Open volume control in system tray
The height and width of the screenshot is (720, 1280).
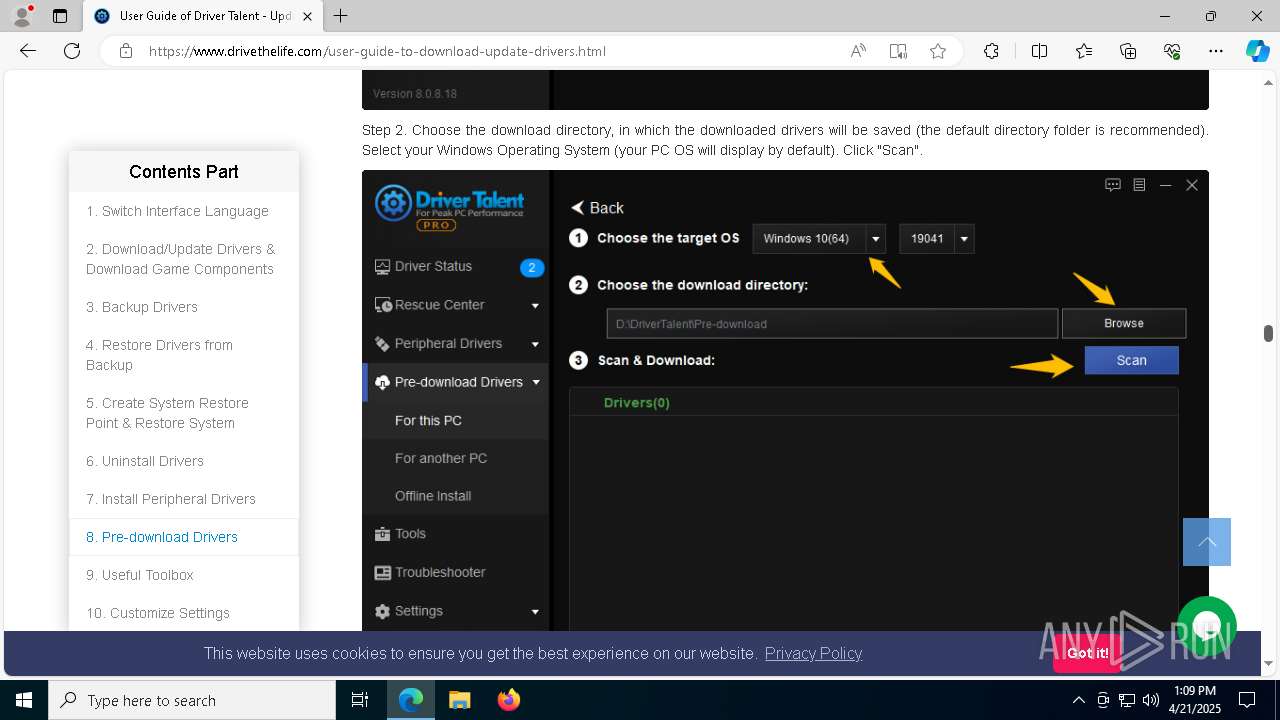tap(1150, 700)
